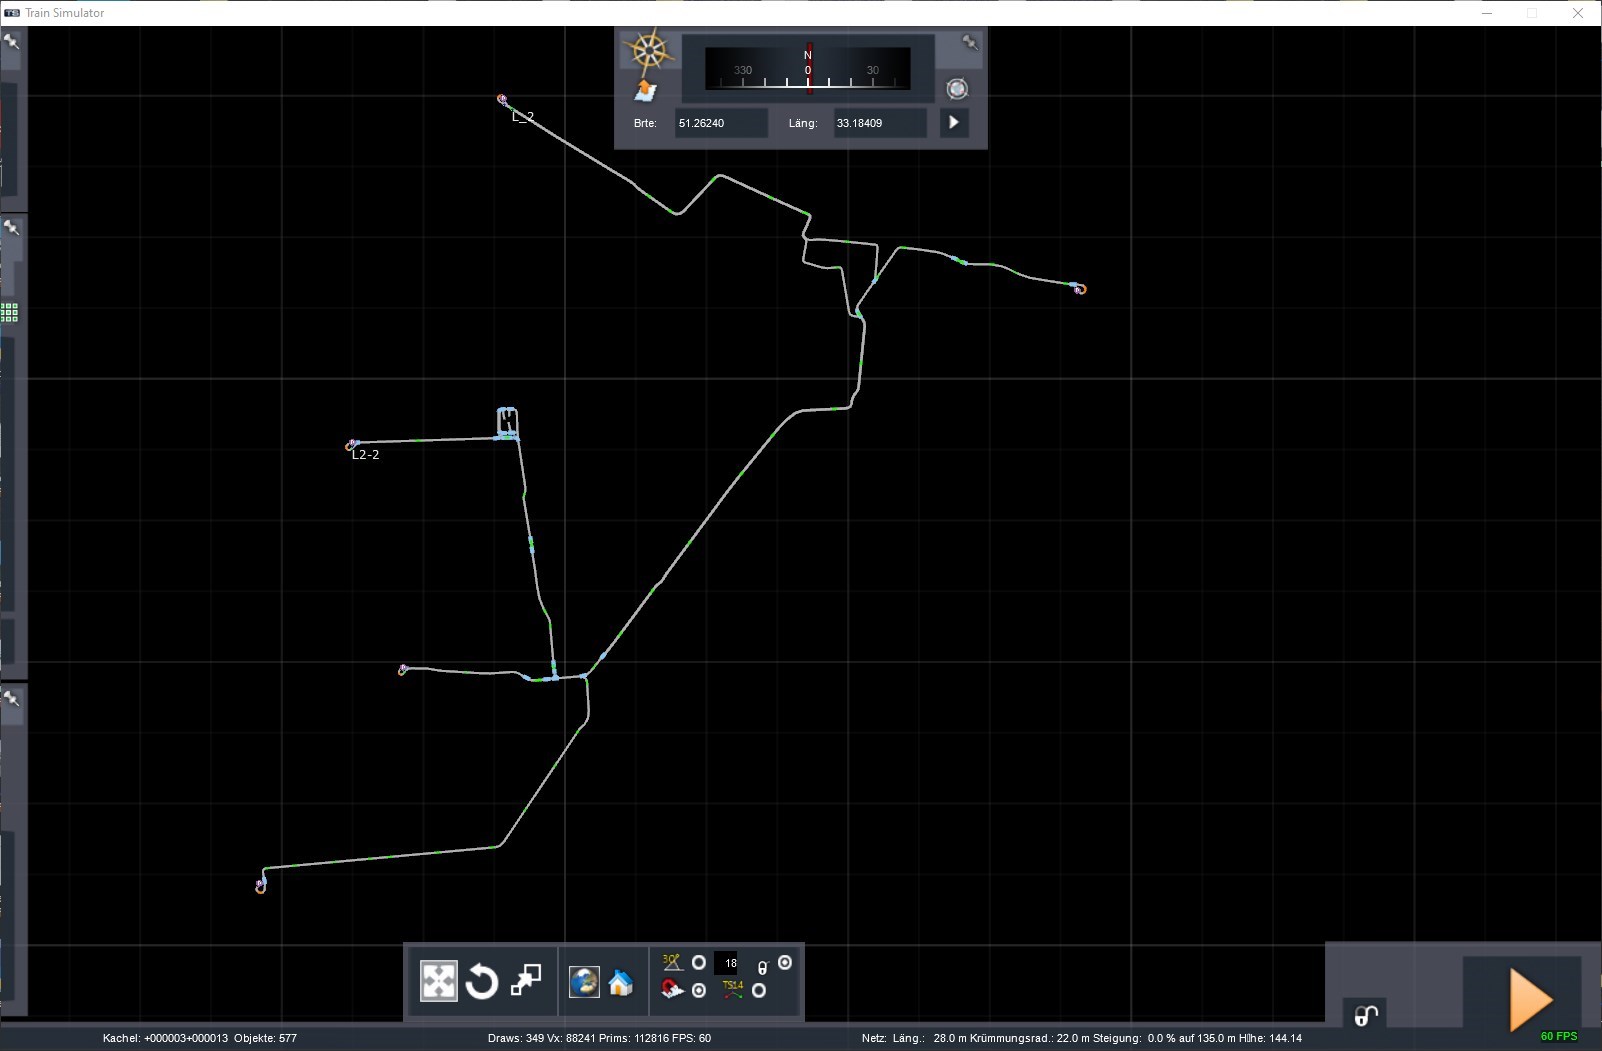Click the TS14 track graph icon
The image size is (1602, 1051).
(x=733, y=990)
